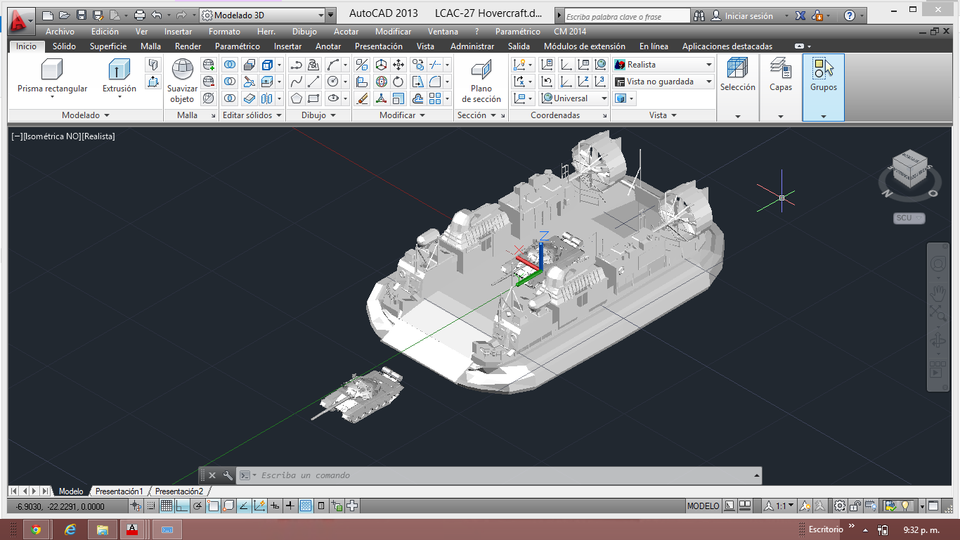Open the Universal UCS dropdown
Screen dimensions: 960x540
point(574,98)
